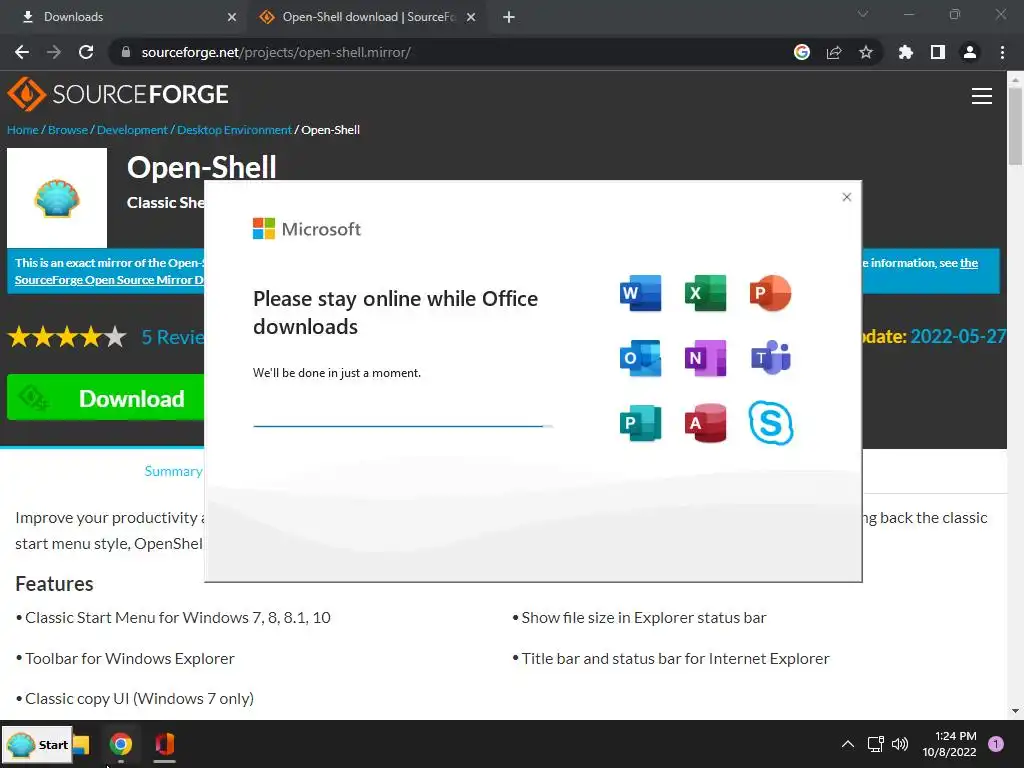
Task: Click the Publisher icon in Office dialog
Action: (x=640, y=423)
